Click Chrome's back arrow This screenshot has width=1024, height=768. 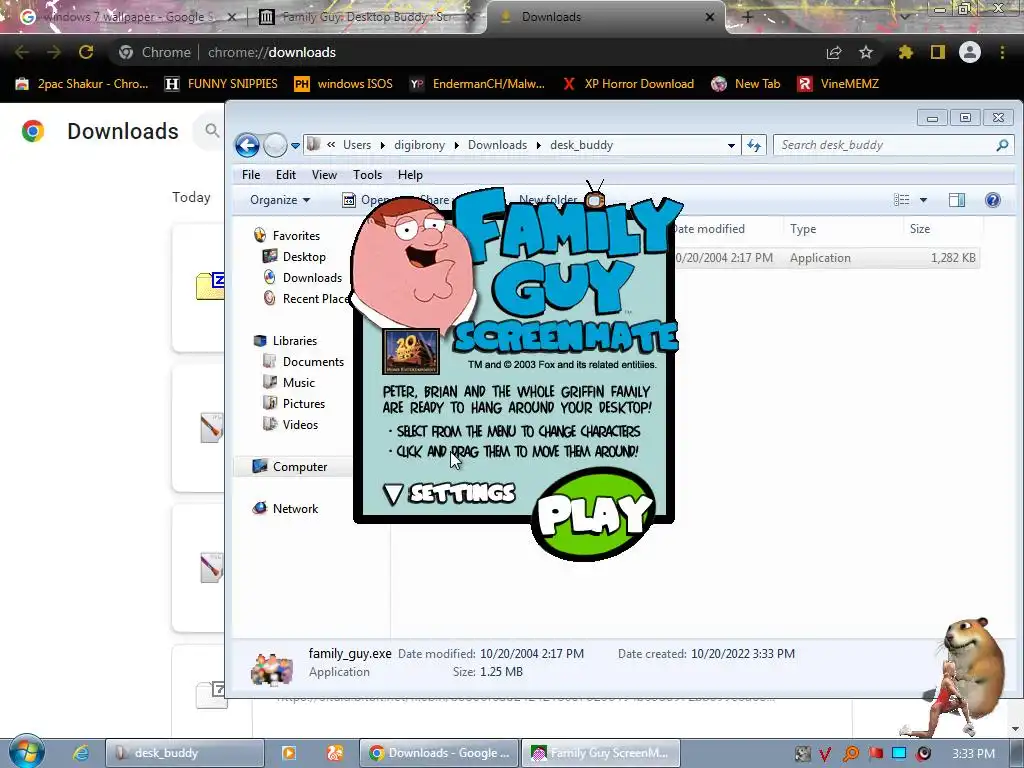pyautogui.click(x=22, y=52)
